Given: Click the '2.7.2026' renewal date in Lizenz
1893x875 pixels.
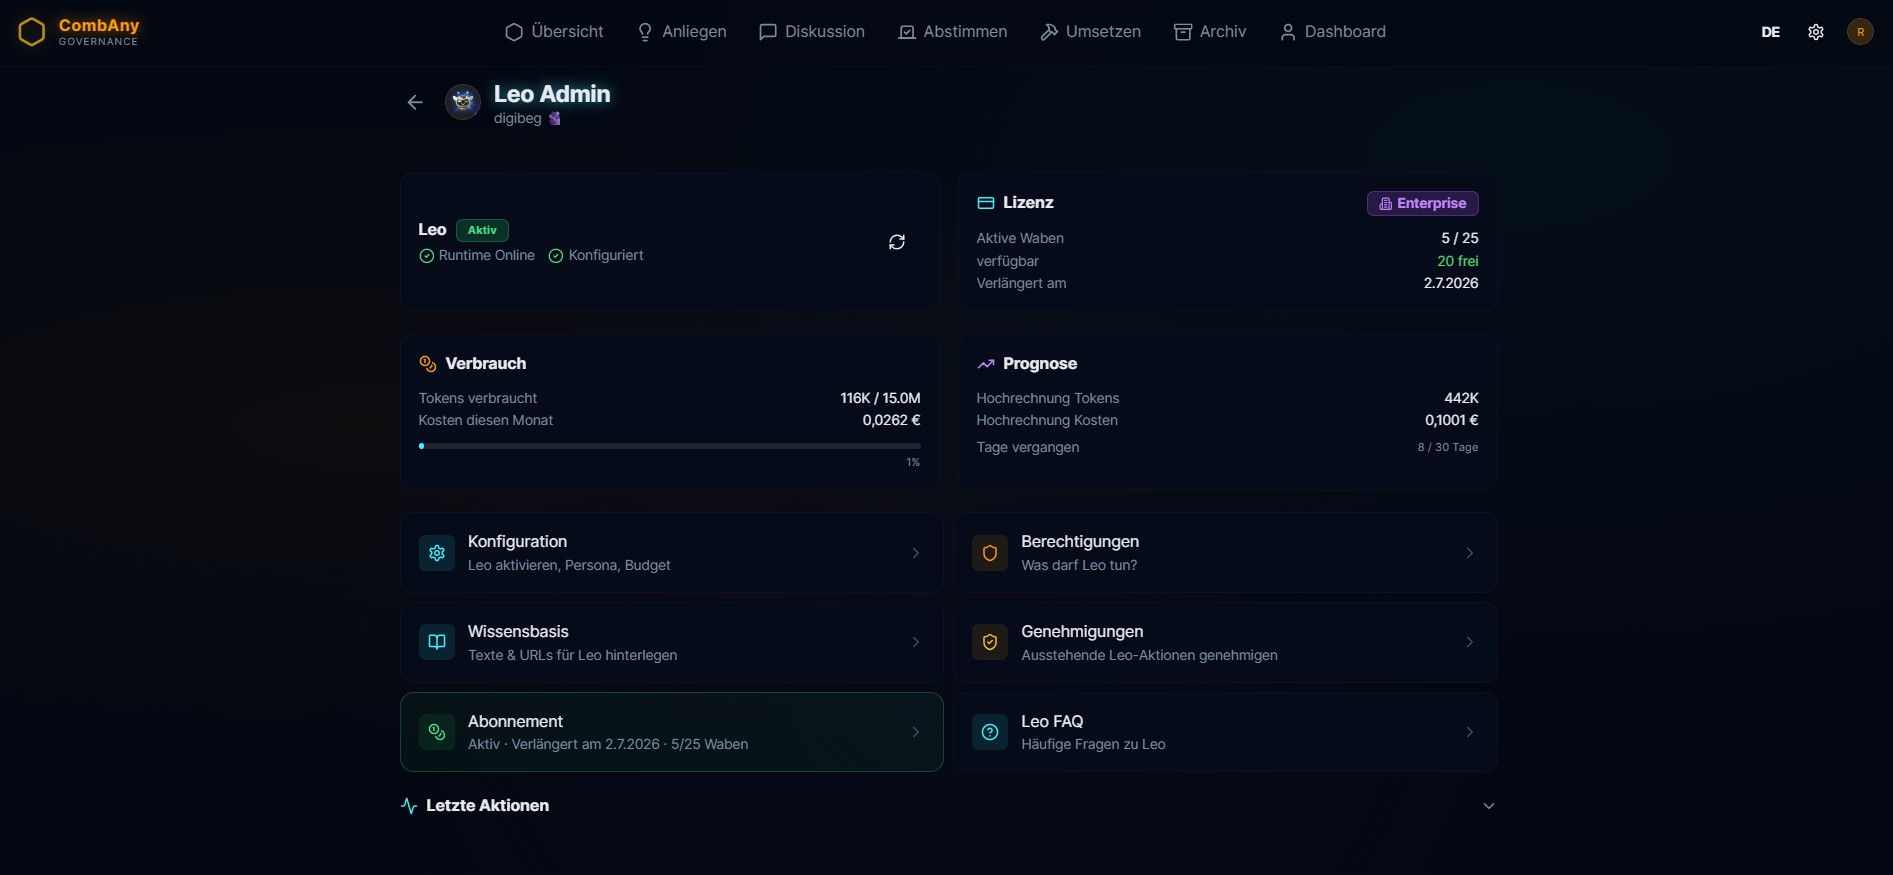Looking at the screenshot, I should point(1451,283).
